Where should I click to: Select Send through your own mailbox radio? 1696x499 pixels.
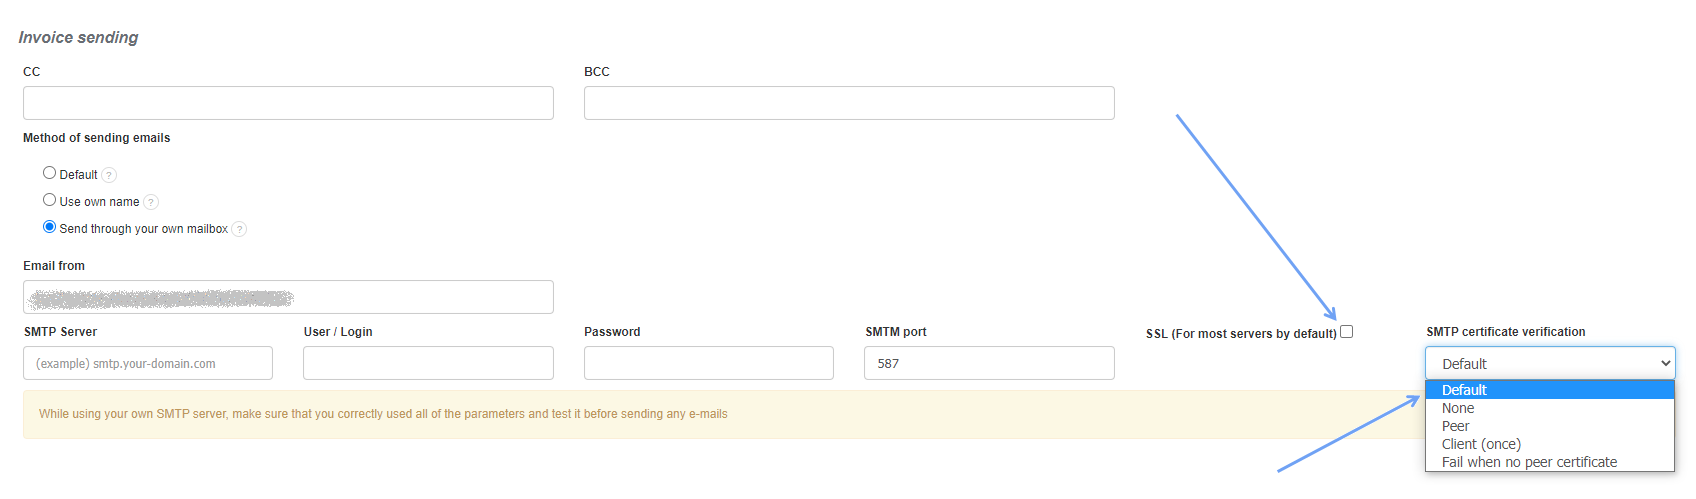point(49,227)
